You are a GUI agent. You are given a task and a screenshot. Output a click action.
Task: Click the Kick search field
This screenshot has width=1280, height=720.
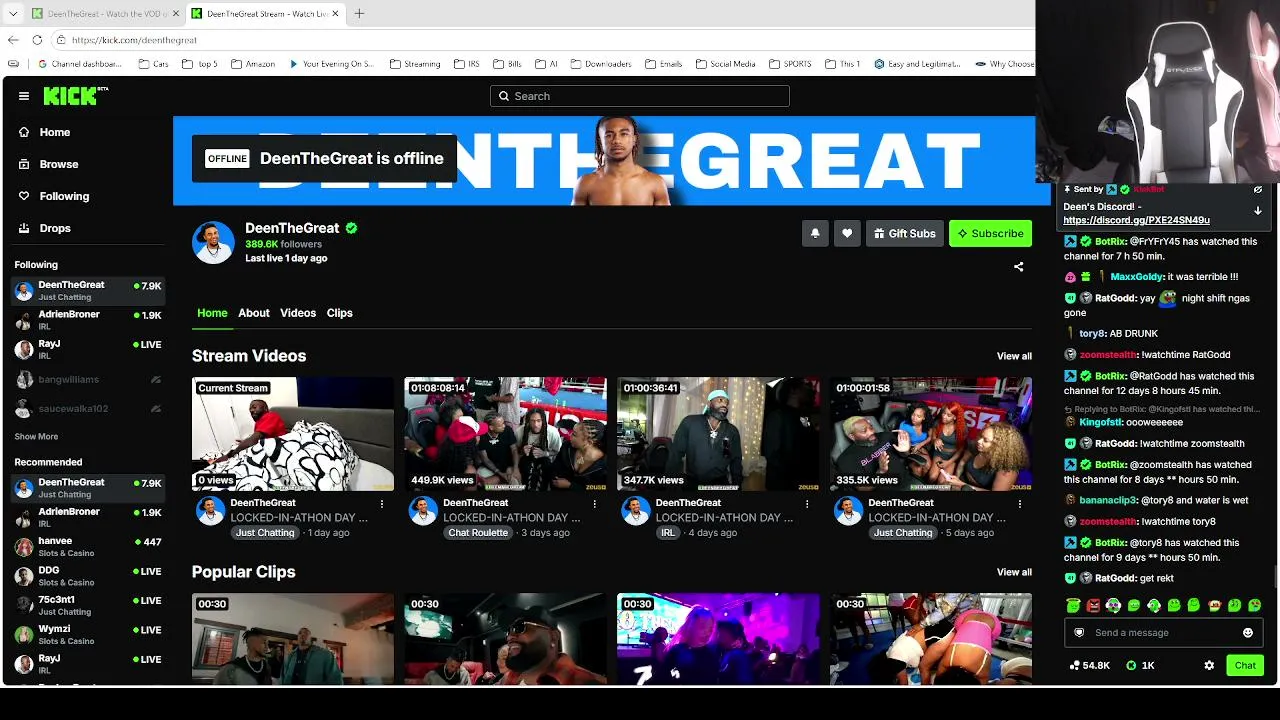coord(640,96)
